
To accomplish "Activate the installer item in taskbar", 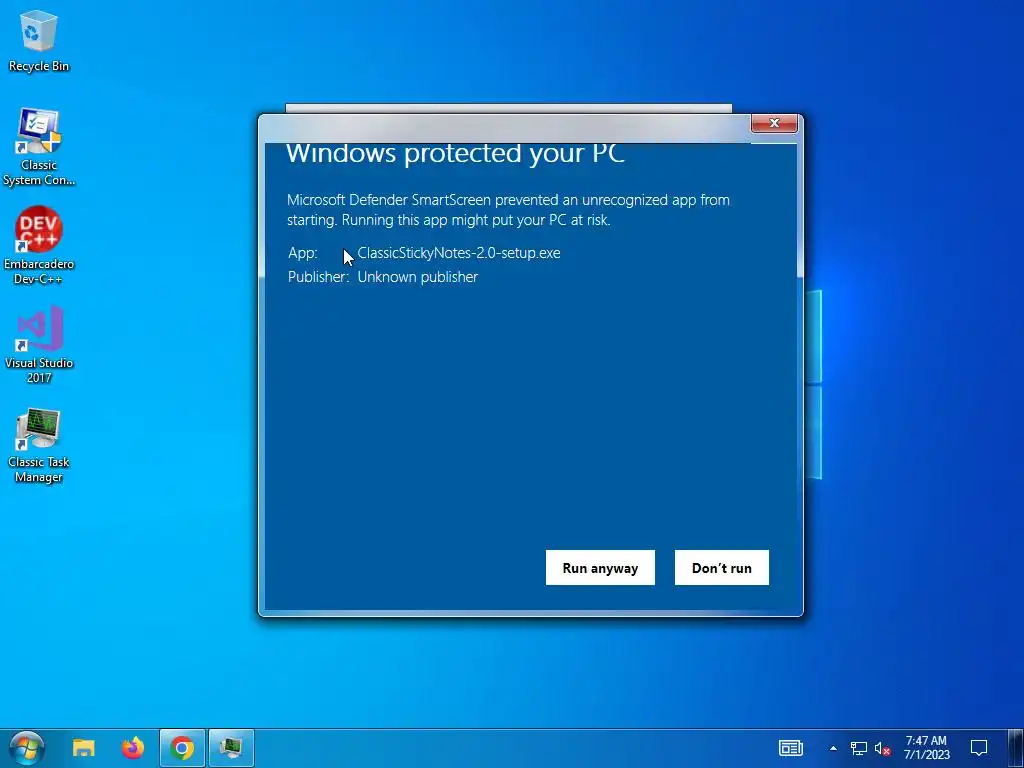I will coord(231,748).
